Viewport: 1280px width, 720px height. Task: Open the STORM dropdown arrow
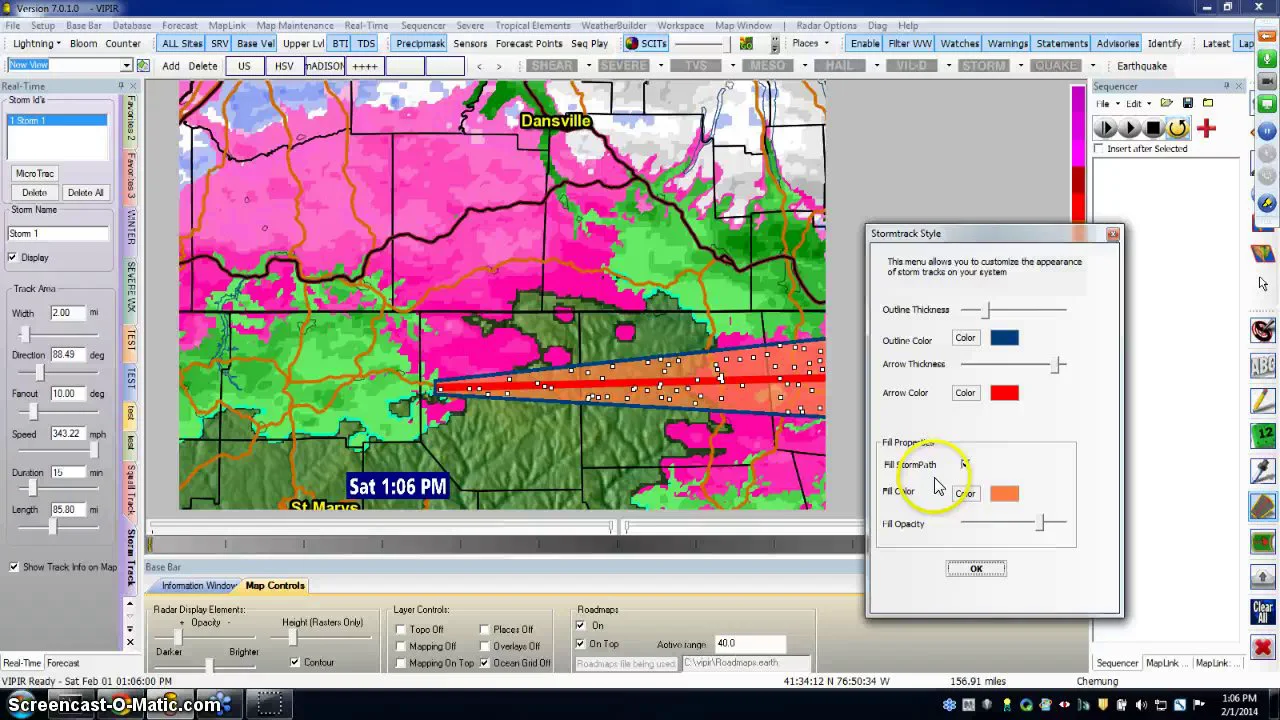(1020, 66)
